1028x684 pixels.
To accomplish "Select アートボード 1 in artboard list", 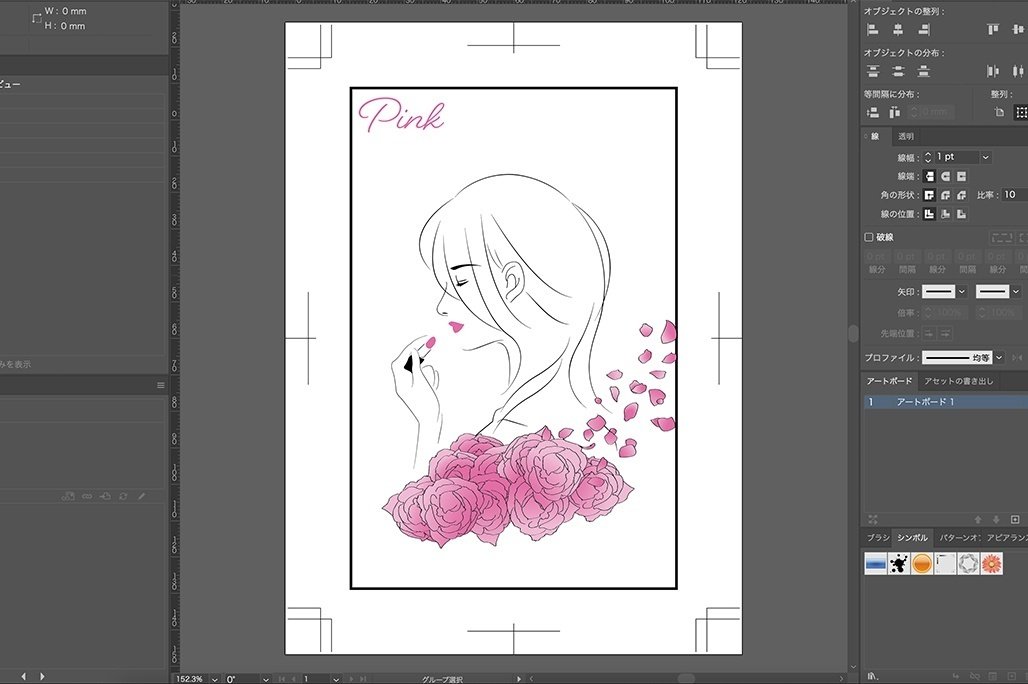I will coord(945,402).
